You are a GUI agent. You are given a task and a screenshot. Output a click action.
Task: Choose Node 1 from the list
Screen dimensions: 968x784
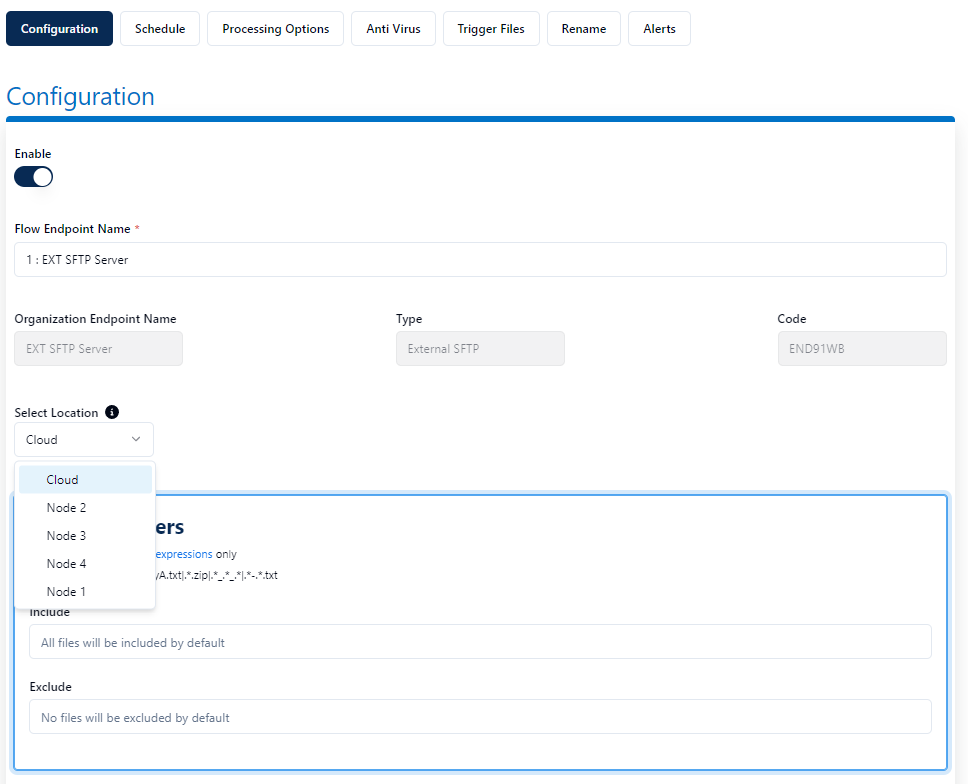(x=85, y=592)
